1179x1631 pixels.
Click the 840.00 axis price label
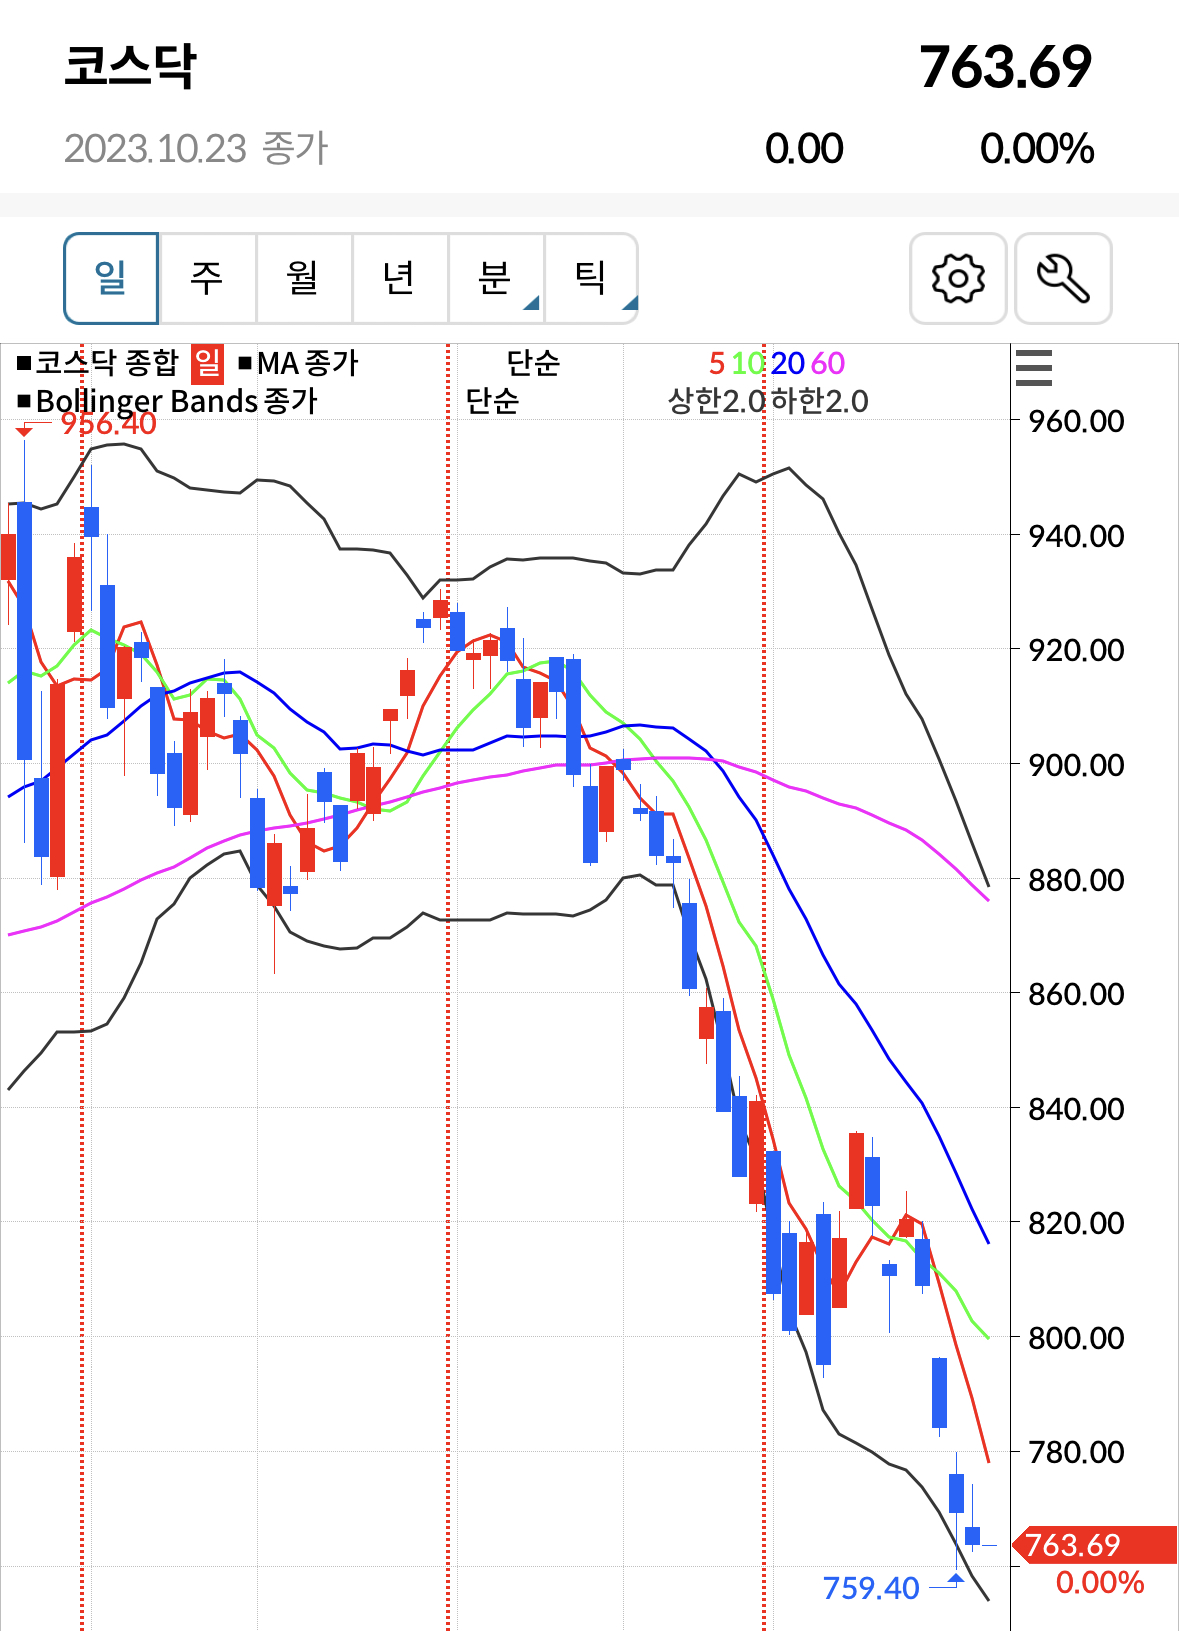click(x=1076, y=1109)
